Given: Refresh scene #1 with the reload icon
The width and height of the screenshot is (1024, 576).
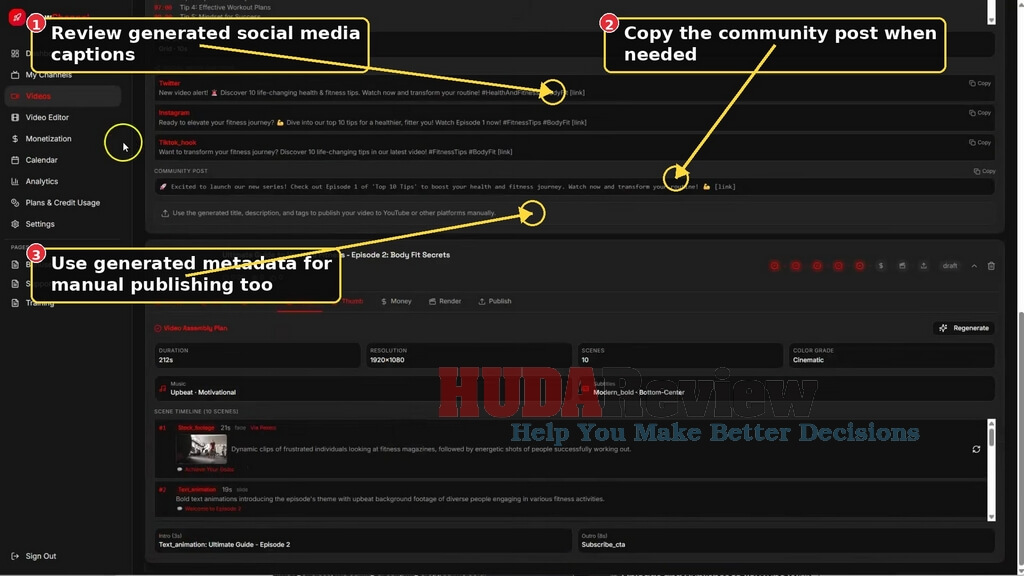Looking at the screenshot, I should pos(976,449).
